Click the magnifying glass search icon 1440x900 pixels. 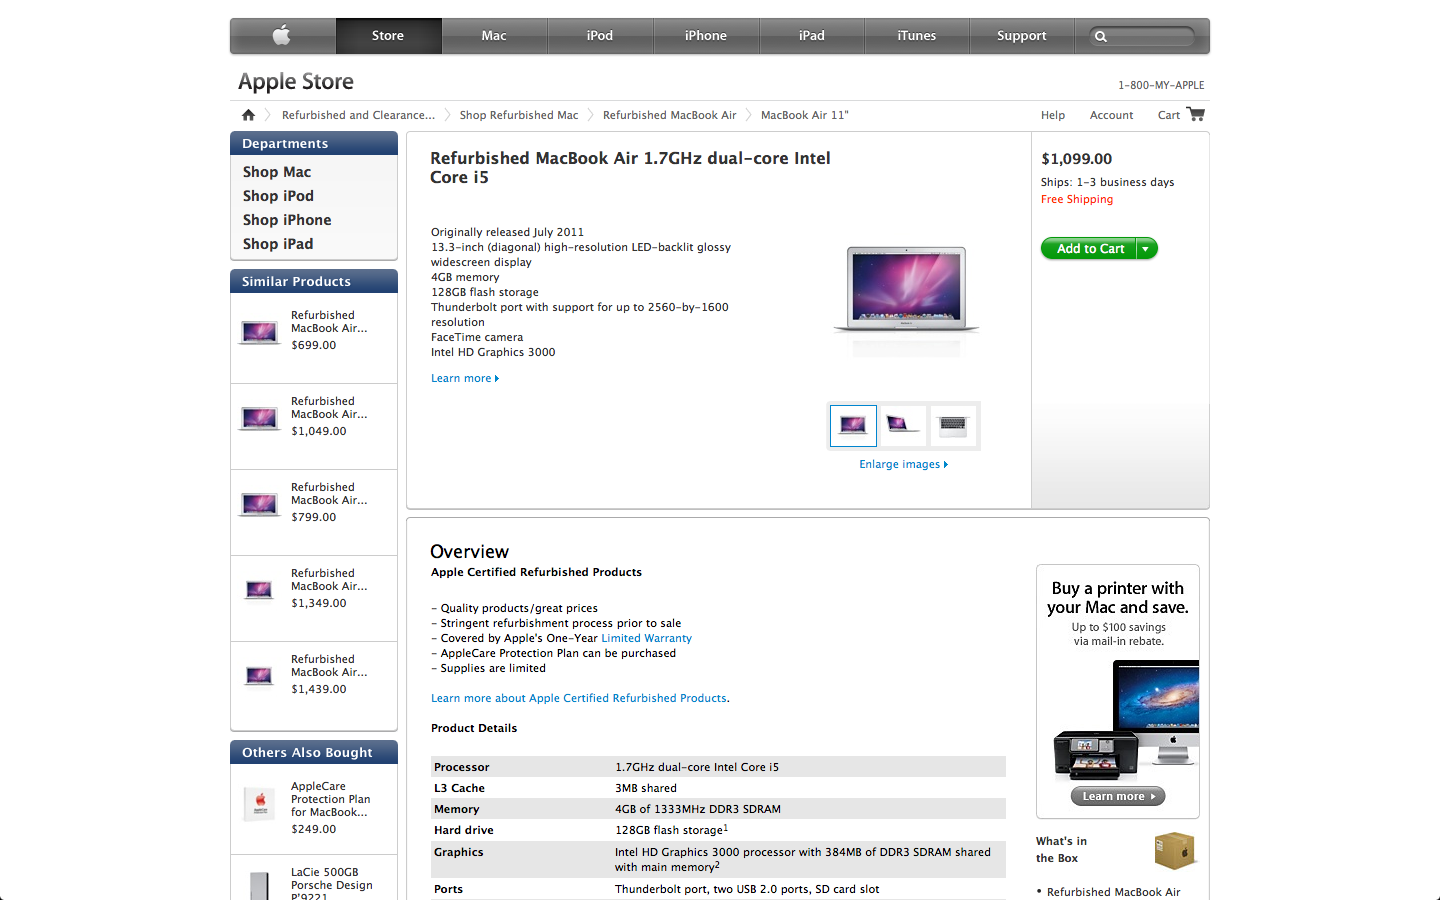coord(1101,37)
